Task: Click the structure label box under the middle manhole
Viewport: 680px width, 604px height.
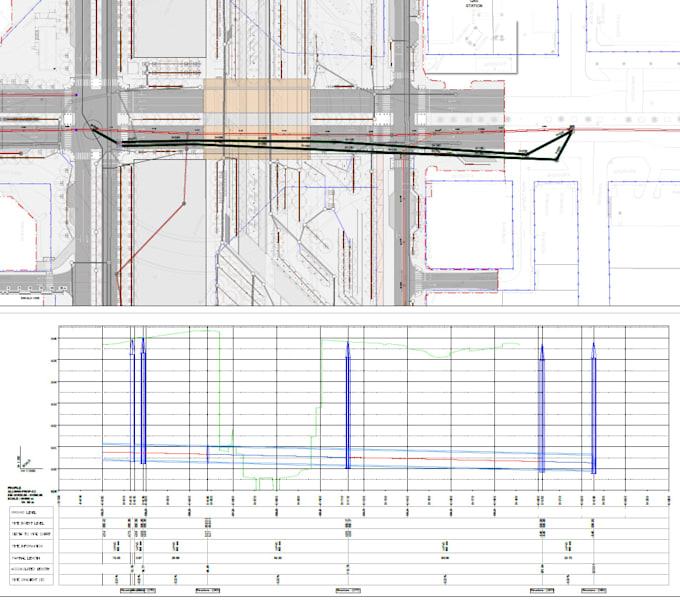Action: 348,591
